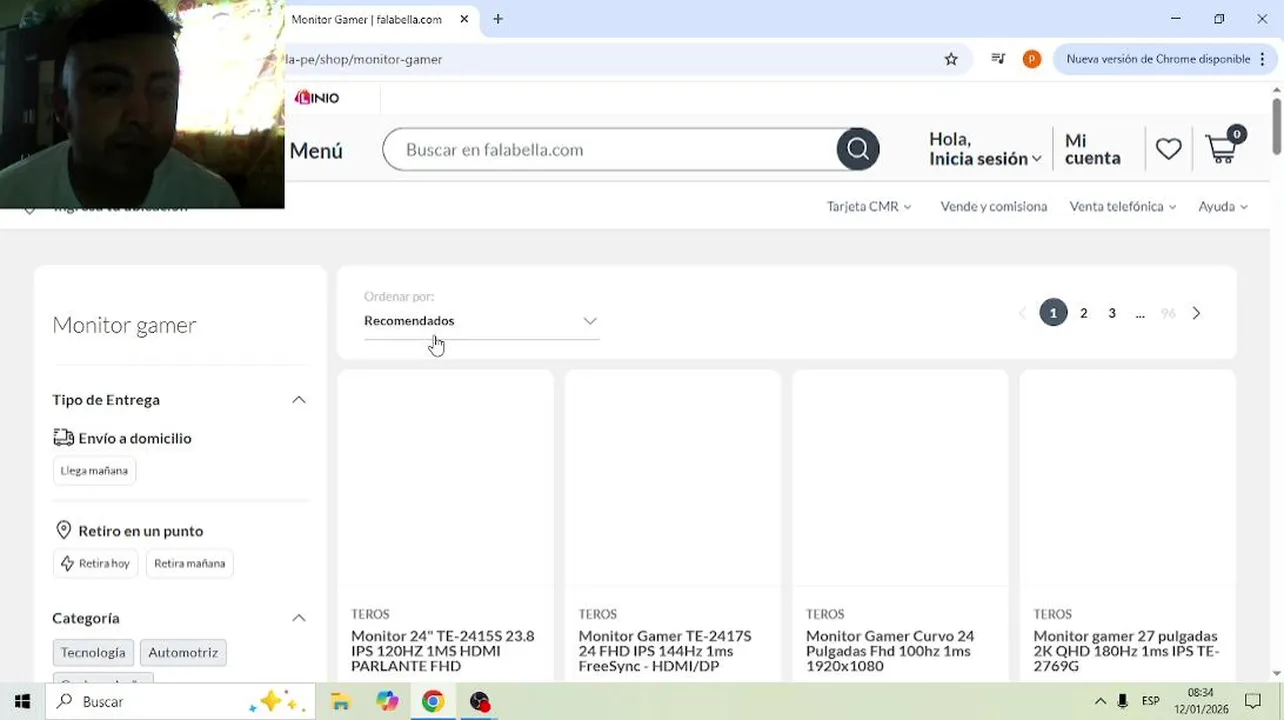Open Monitor Gamer Curvo 24 Pulgadas product
The height and width of the screenshot is (720, 1284).
(x=890, y=651)
